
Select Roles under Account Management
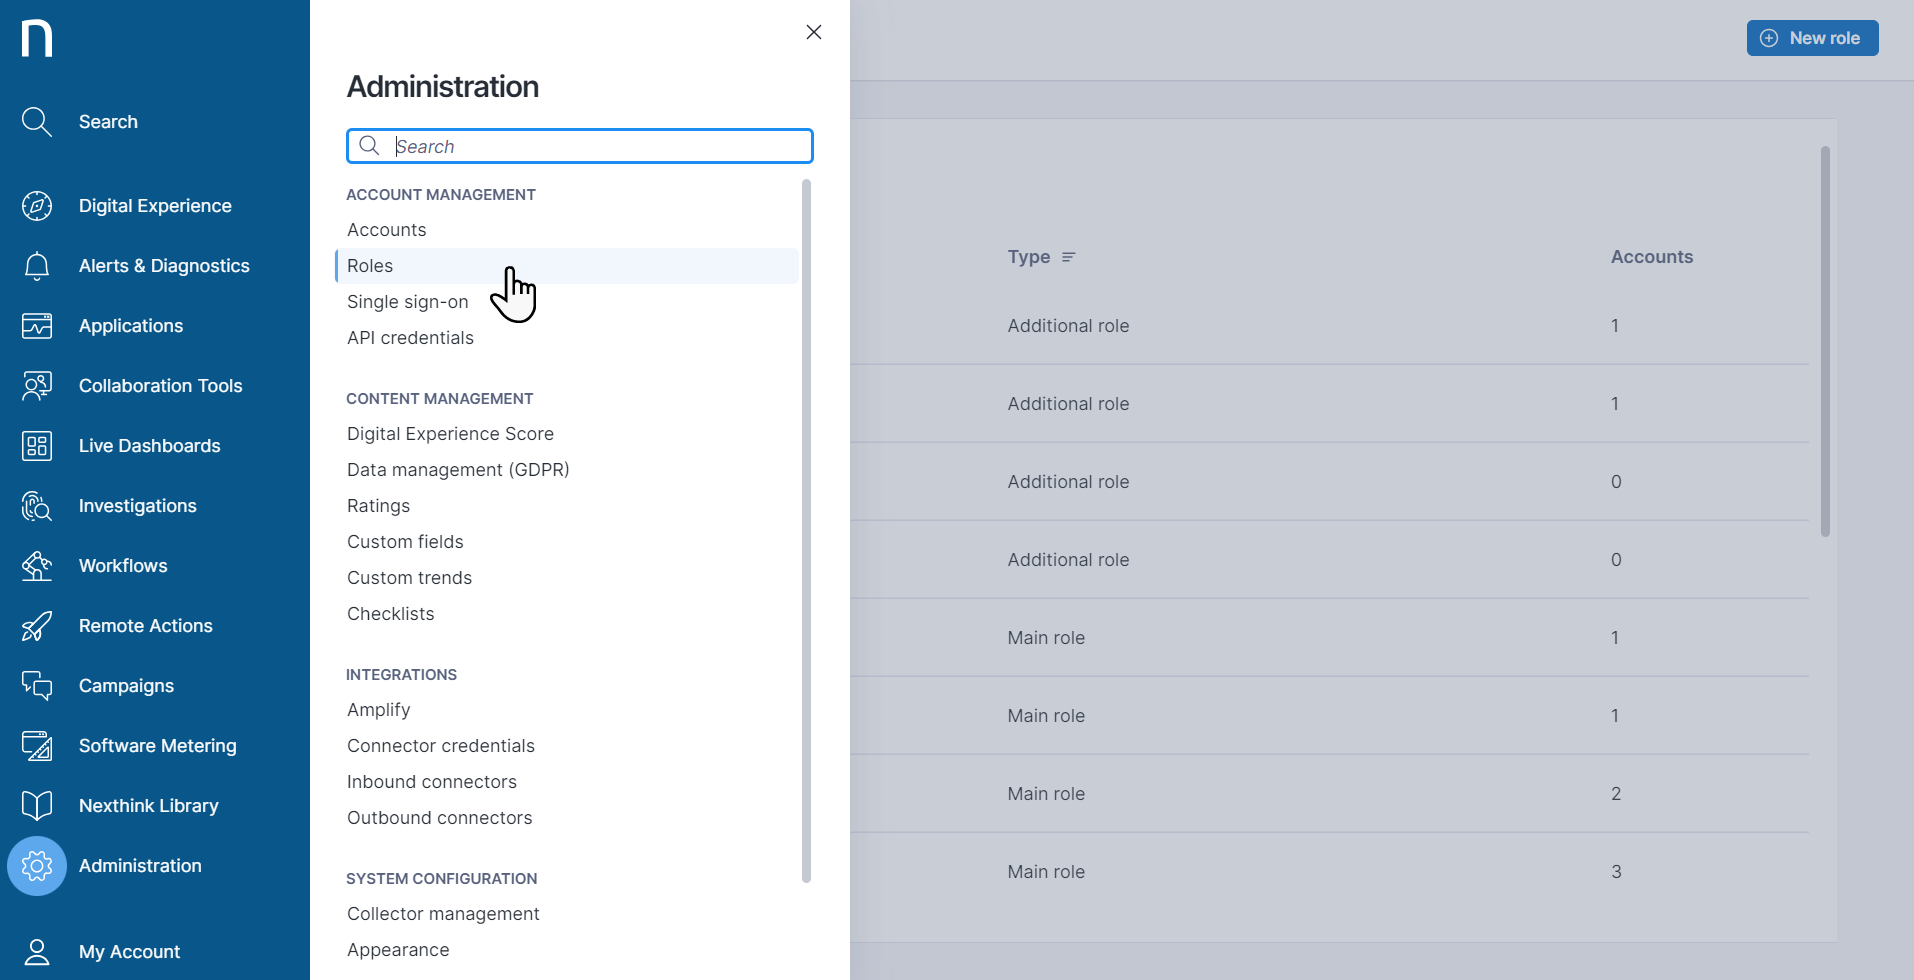[x=370, y=265]
